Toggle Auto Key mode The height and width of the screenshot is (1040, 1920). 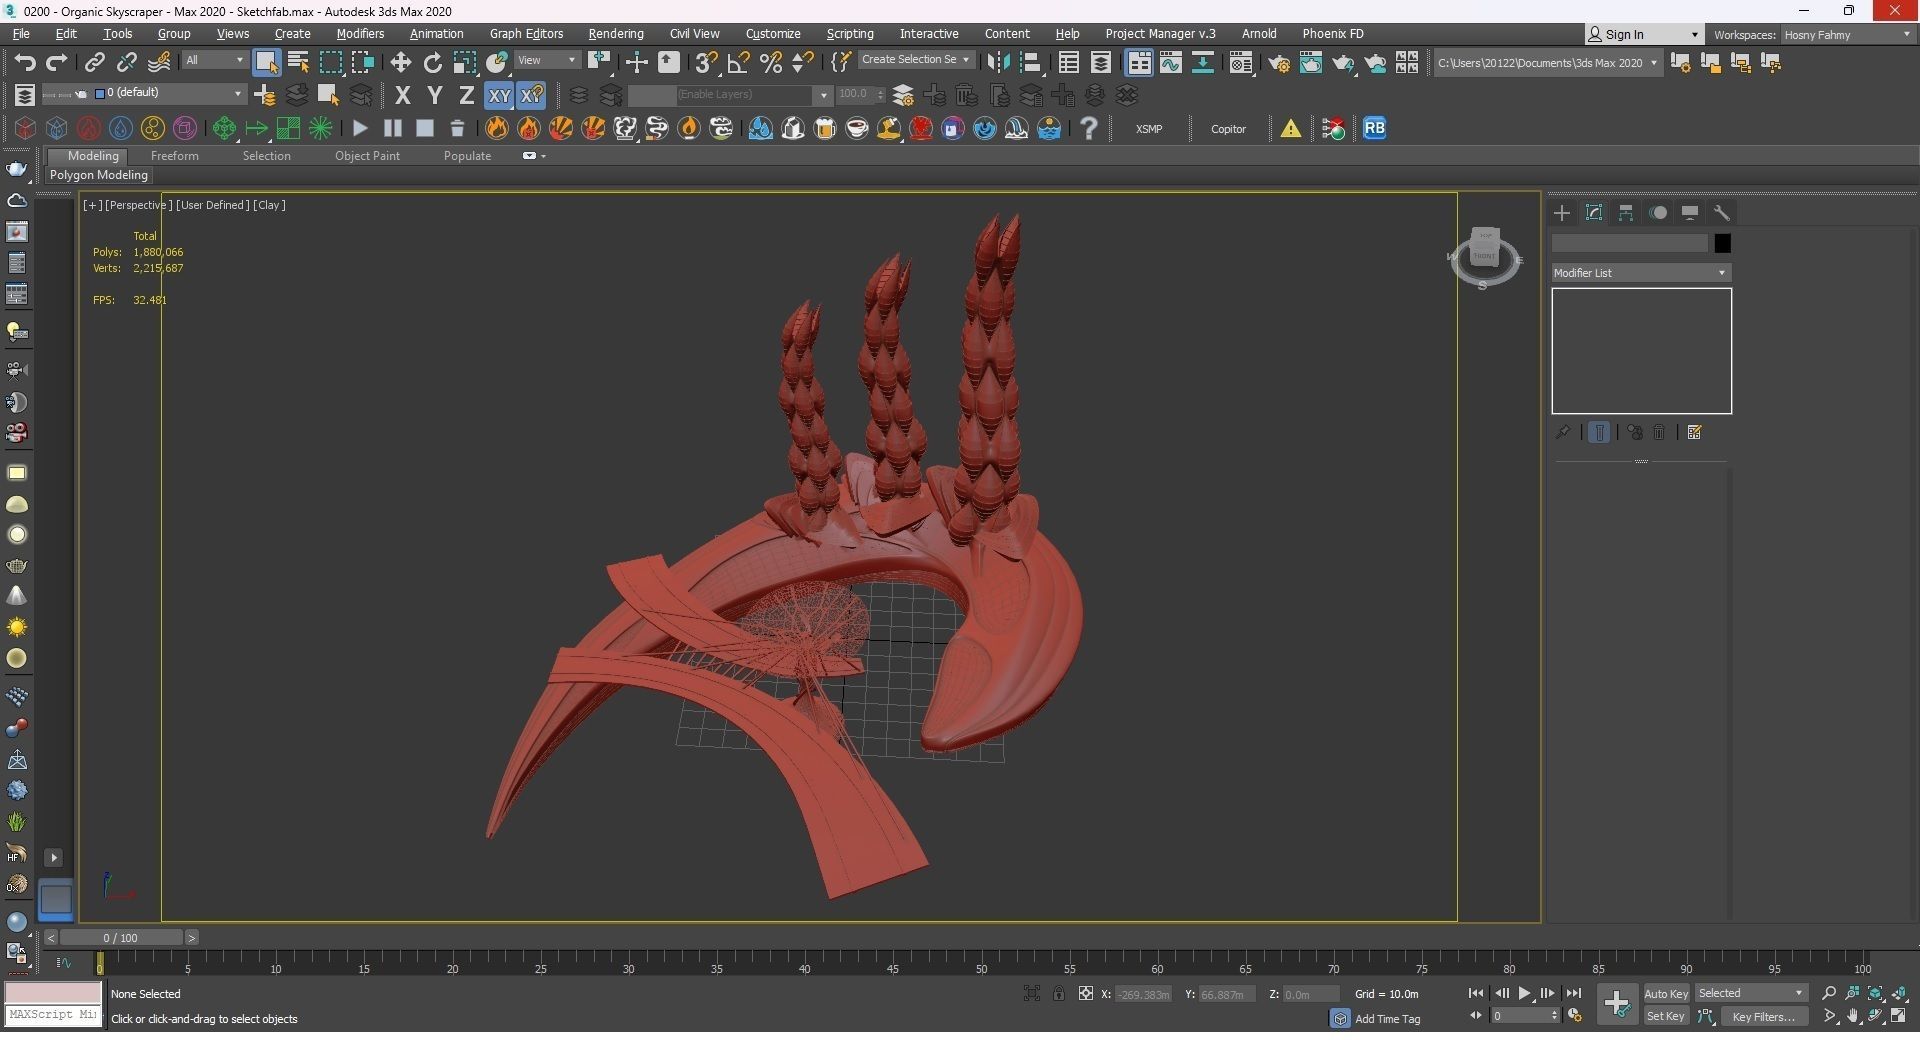point(1666,994)
